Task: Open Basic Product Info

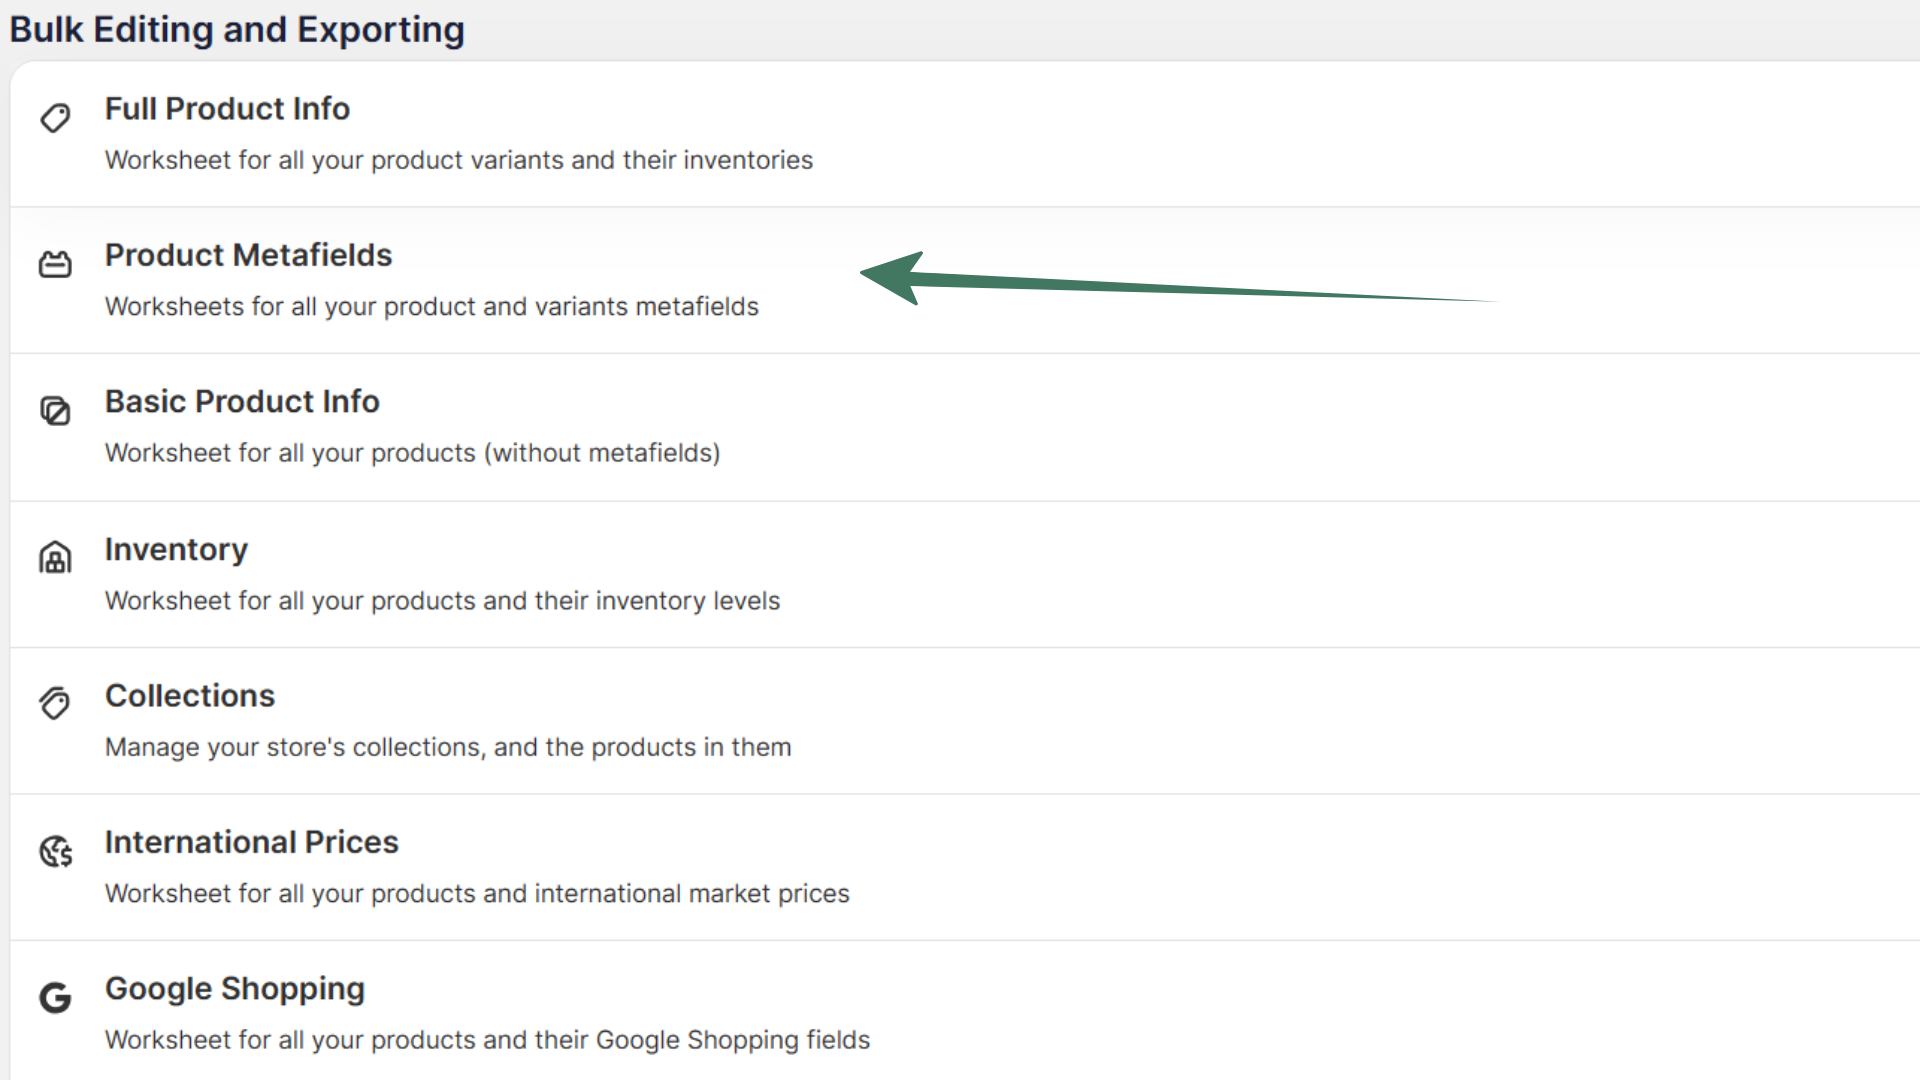Action: [x=242, y=401]
